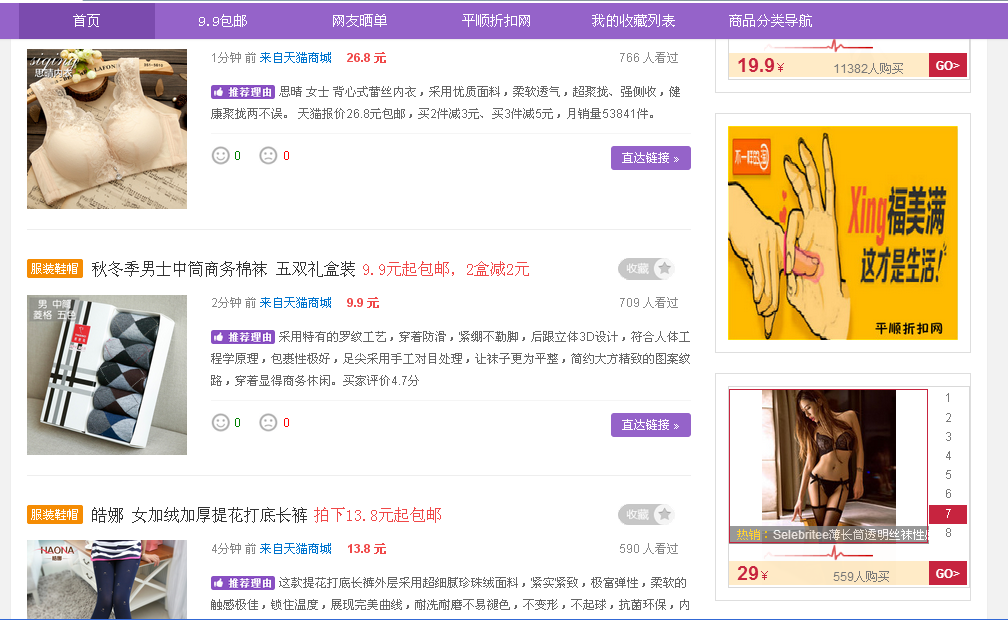Click the frown dislike icon for the 思晴 bra listing
This screenshot has width=1008, height=620.
[x=268, y=156]
